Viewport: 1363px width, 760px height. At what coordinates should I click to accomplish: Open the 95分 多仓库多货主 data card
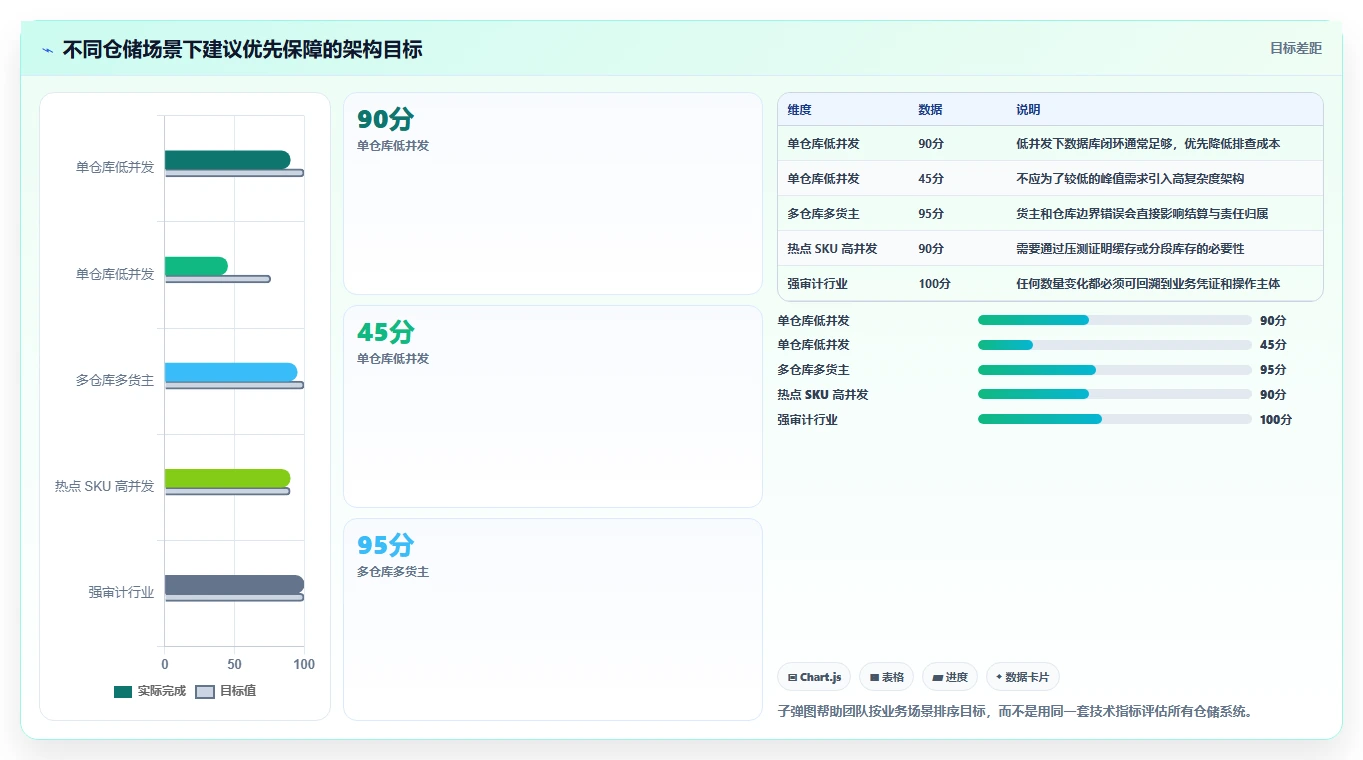click(x=553, y=619)
